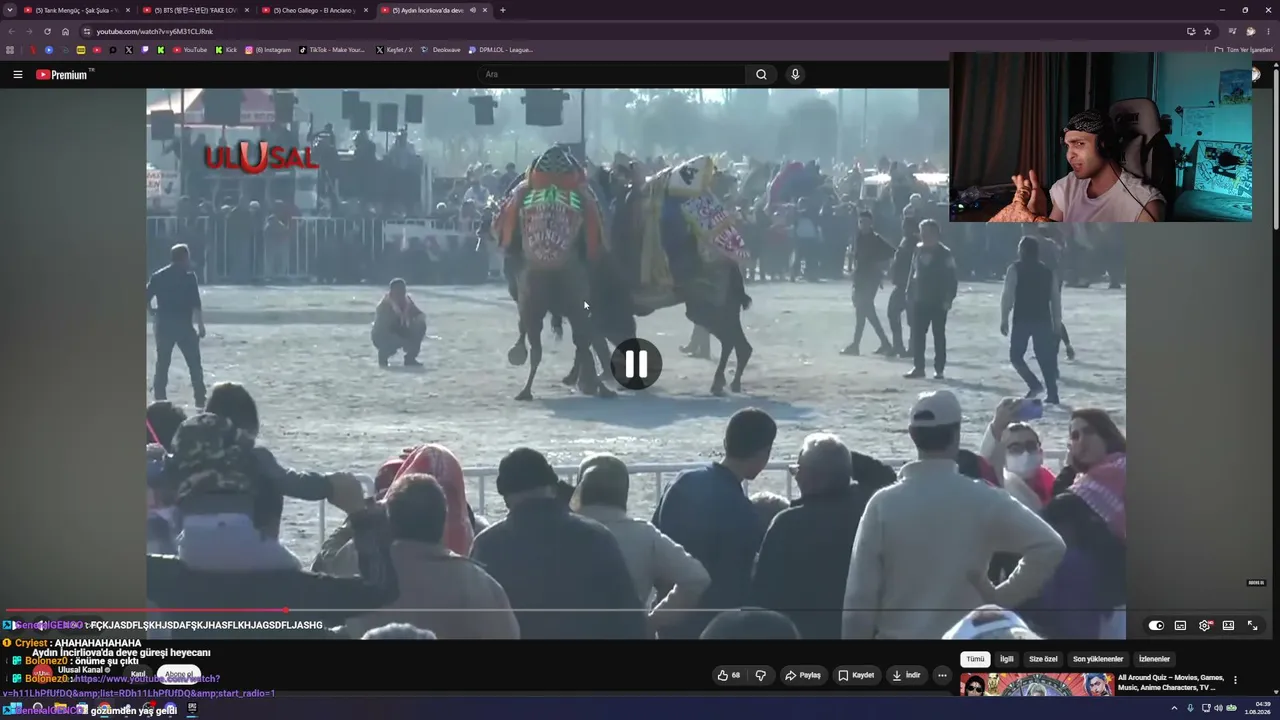The image size is (1280, 720).
Task: Toggle the autoplay switch in the player
Action: click(x=1156, y=625)
